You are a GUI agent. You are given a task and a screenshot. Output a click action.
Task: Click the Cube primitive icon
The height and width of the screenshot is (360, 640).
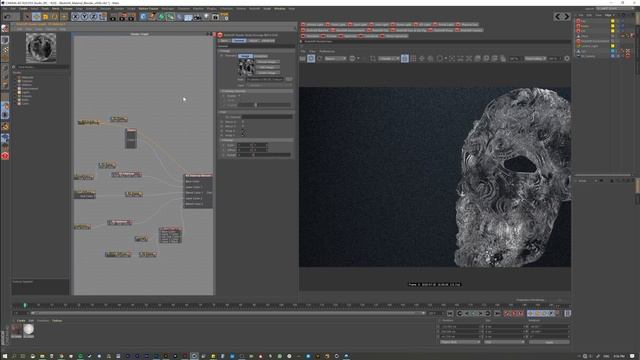143,17
